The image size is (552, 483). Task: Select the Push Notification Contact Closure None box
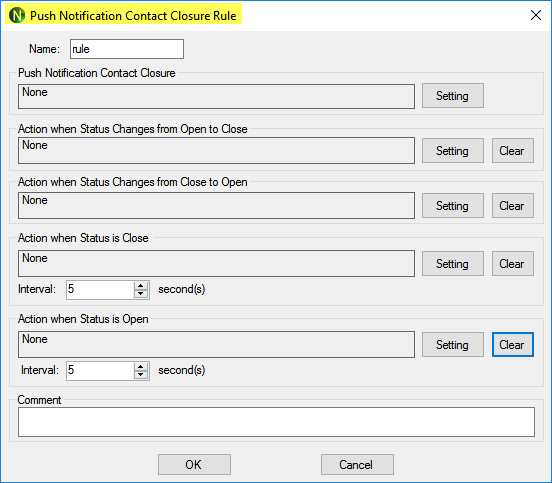tap(217, 96)
